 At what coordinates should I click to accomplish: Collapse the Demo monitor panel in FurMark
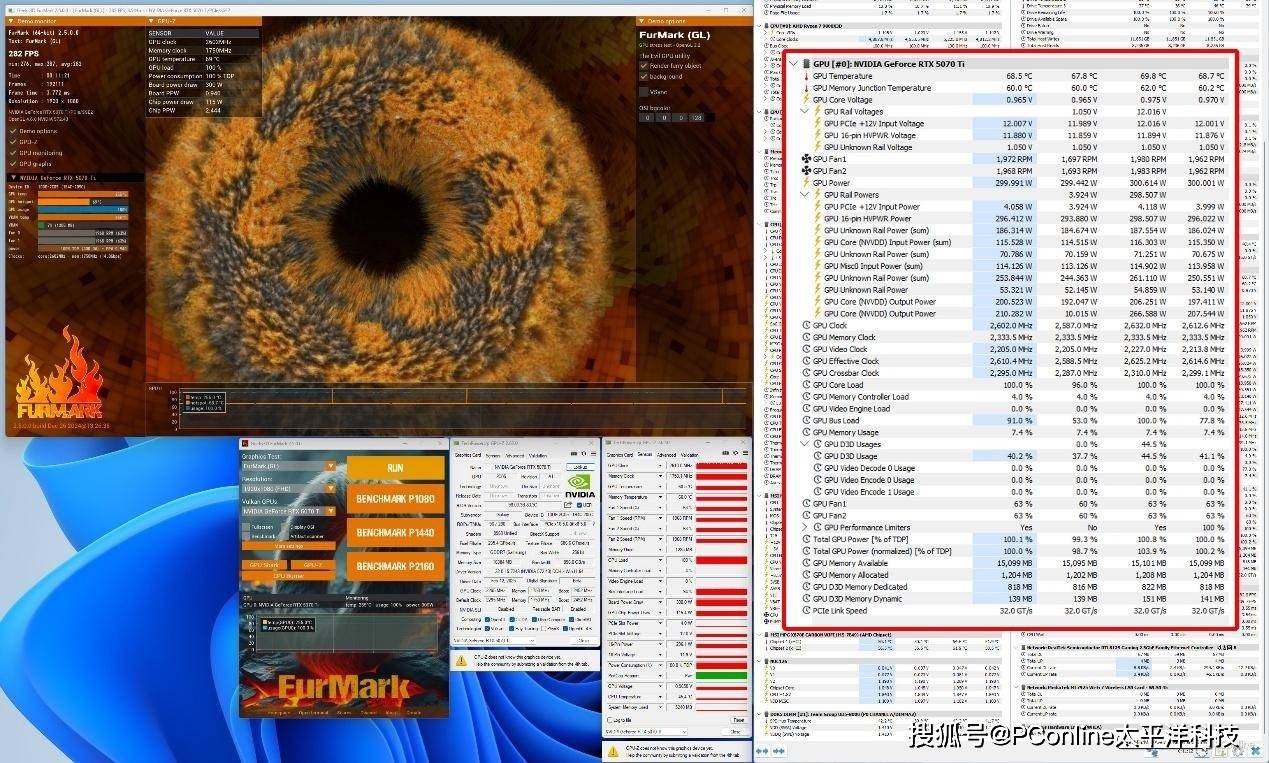(x=11, y=21)
